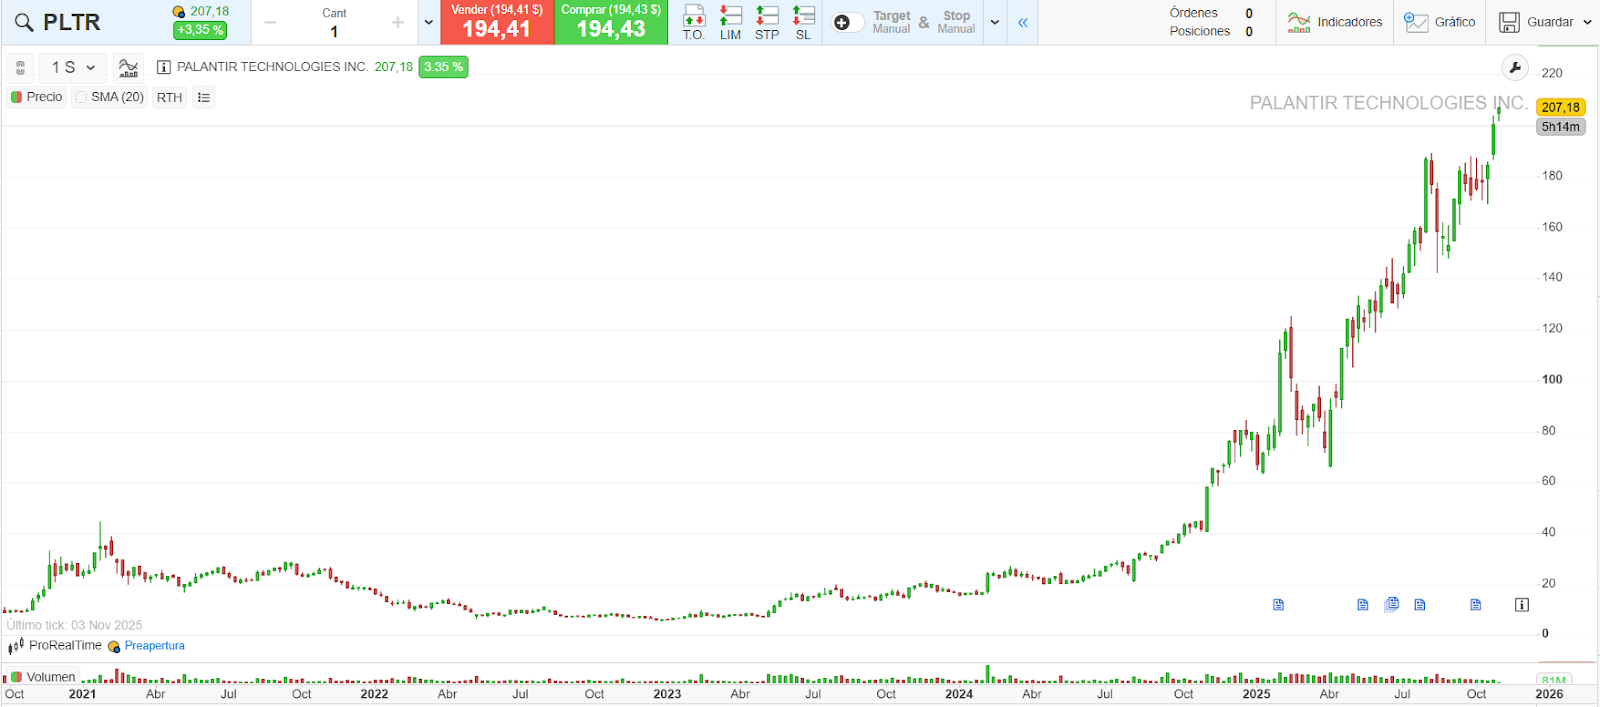The image size is (1600, 707).
Task: Click the +3,35 % badge under price
Action: click(x=200, y=30)
